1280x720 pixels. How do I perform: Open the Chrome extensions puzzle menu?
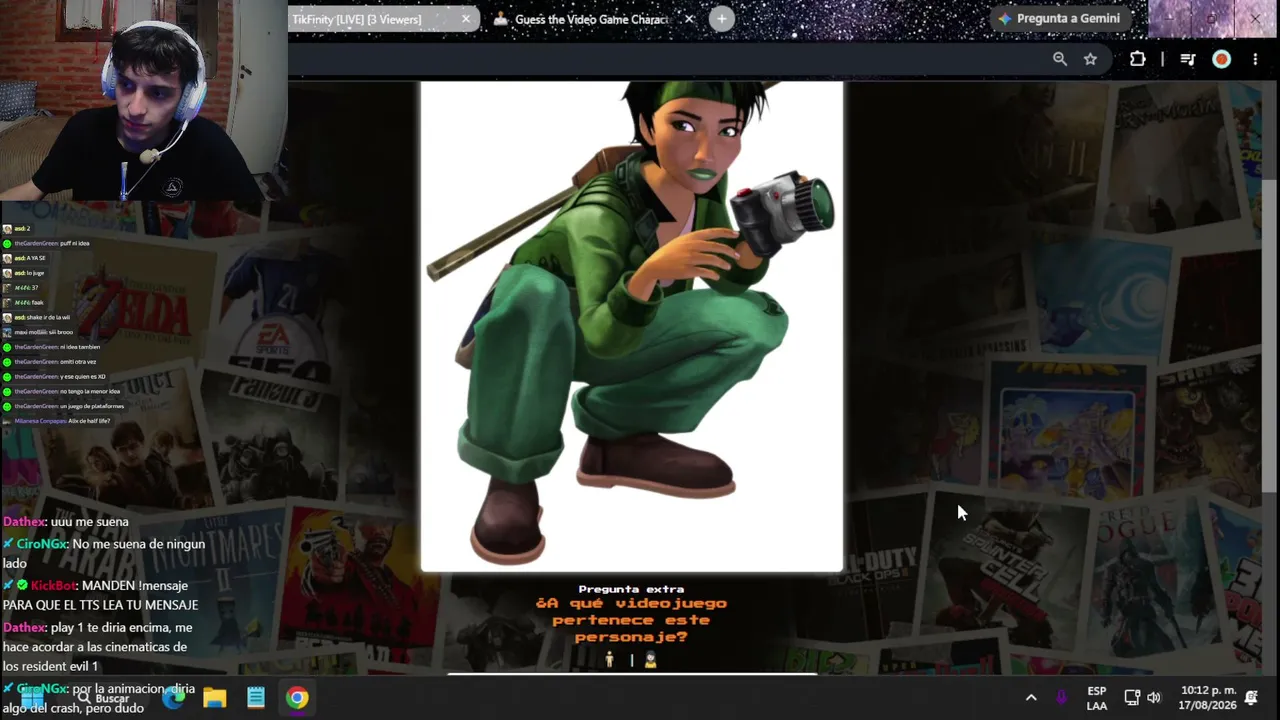pyautogui.click(x=1137, y=59)
